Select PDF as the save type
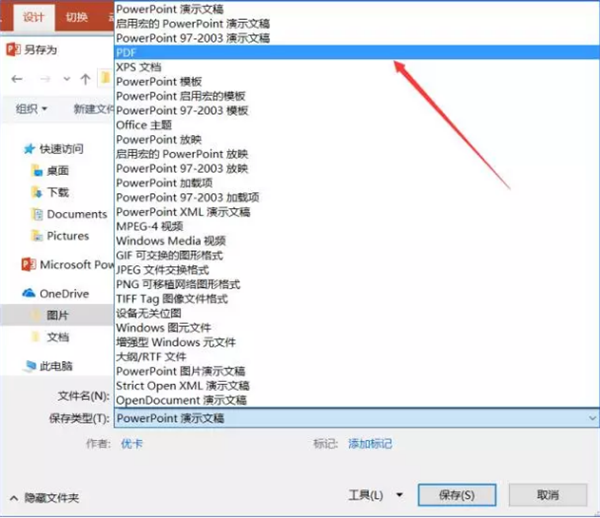This screenshot has height=518, width=600. coord(357,52)
